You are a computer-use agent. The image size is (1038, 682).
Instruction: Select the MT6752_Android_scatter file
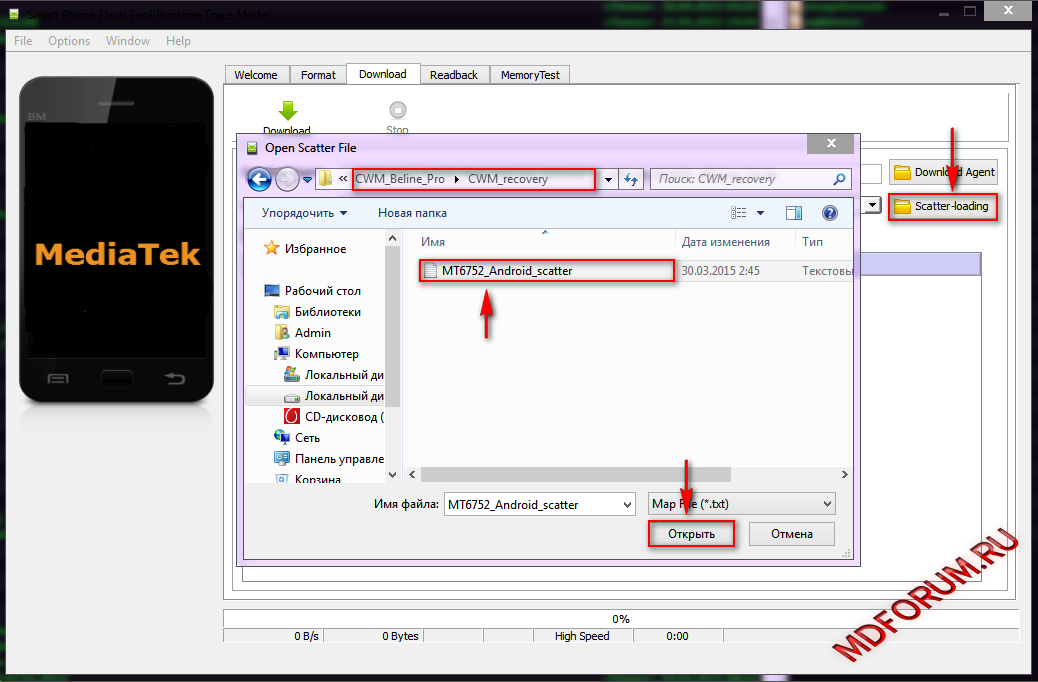click(x=506, y=270)
